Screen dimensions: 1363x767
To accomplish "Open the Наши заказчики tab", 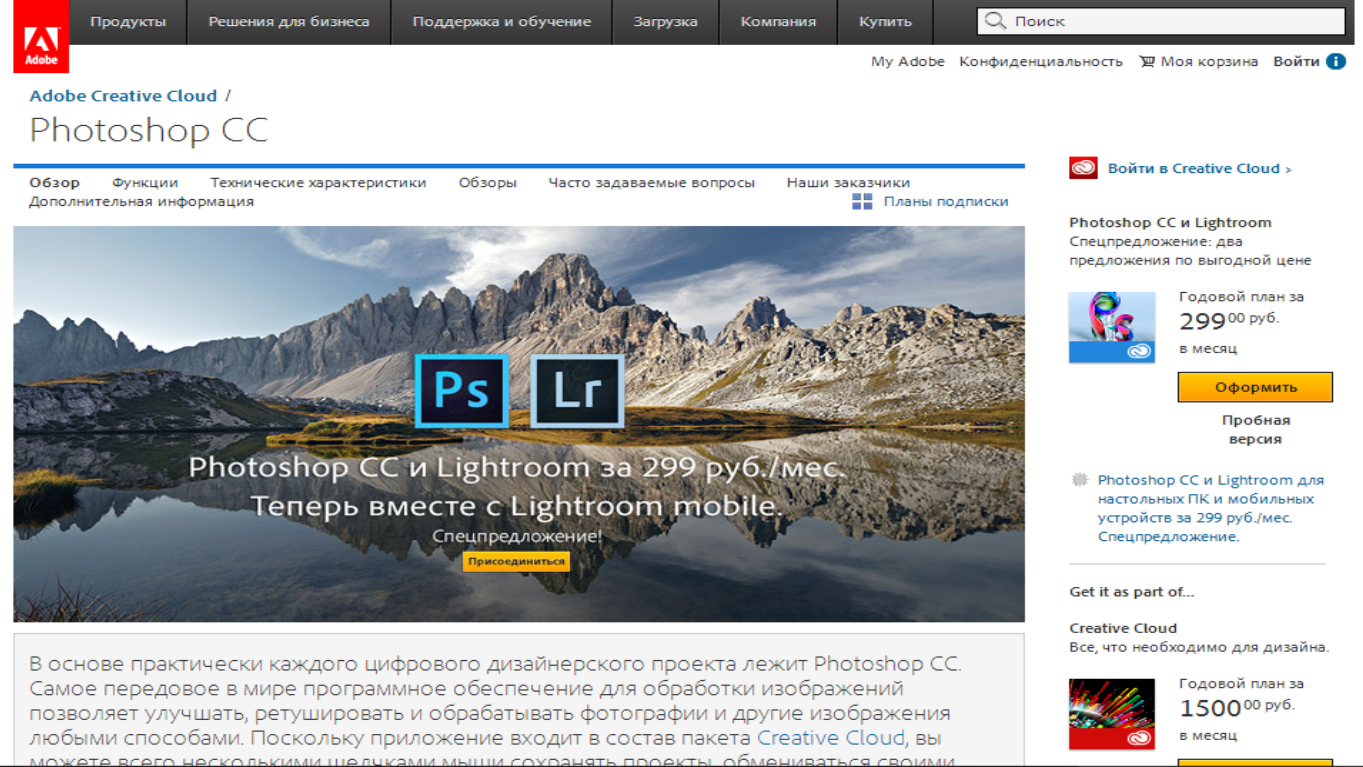I will (x=848, y=183).
